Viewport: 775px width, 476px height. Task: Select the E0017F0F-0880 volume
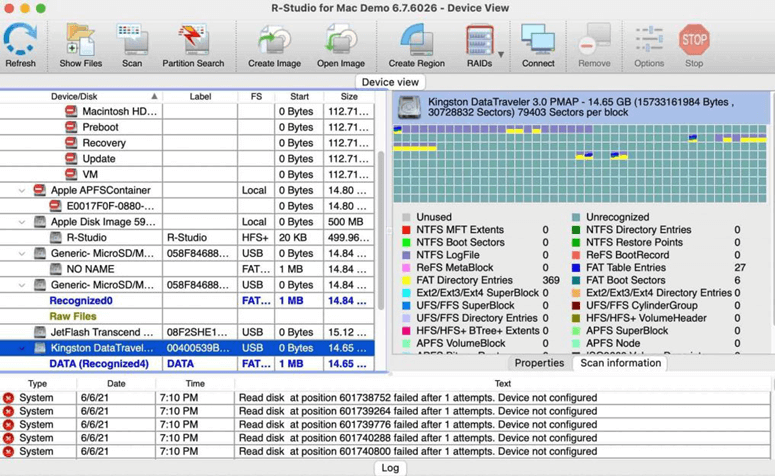(x=187, y=206)
